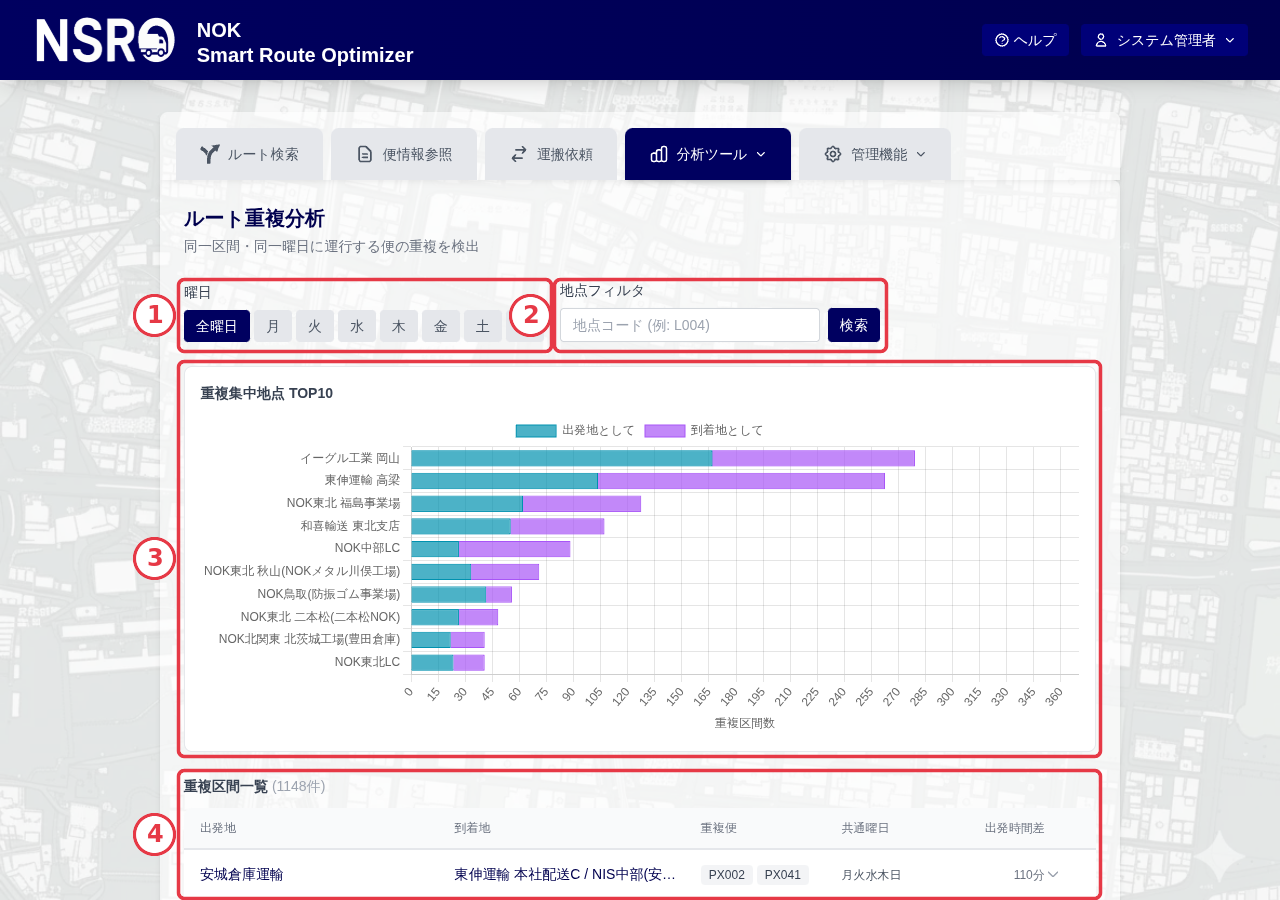Toggle the 木 day filter
Viewport: 1280px width, 900px height.
(399, 326)
